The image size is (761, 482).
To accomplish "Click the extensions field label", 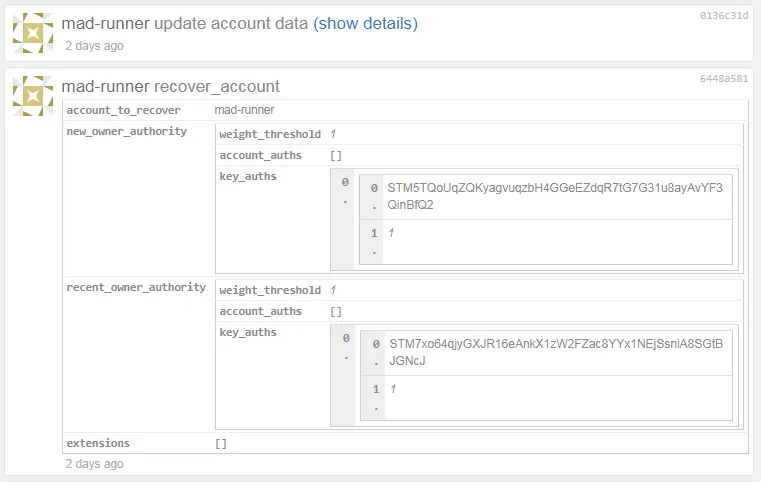I will [98, 443].
